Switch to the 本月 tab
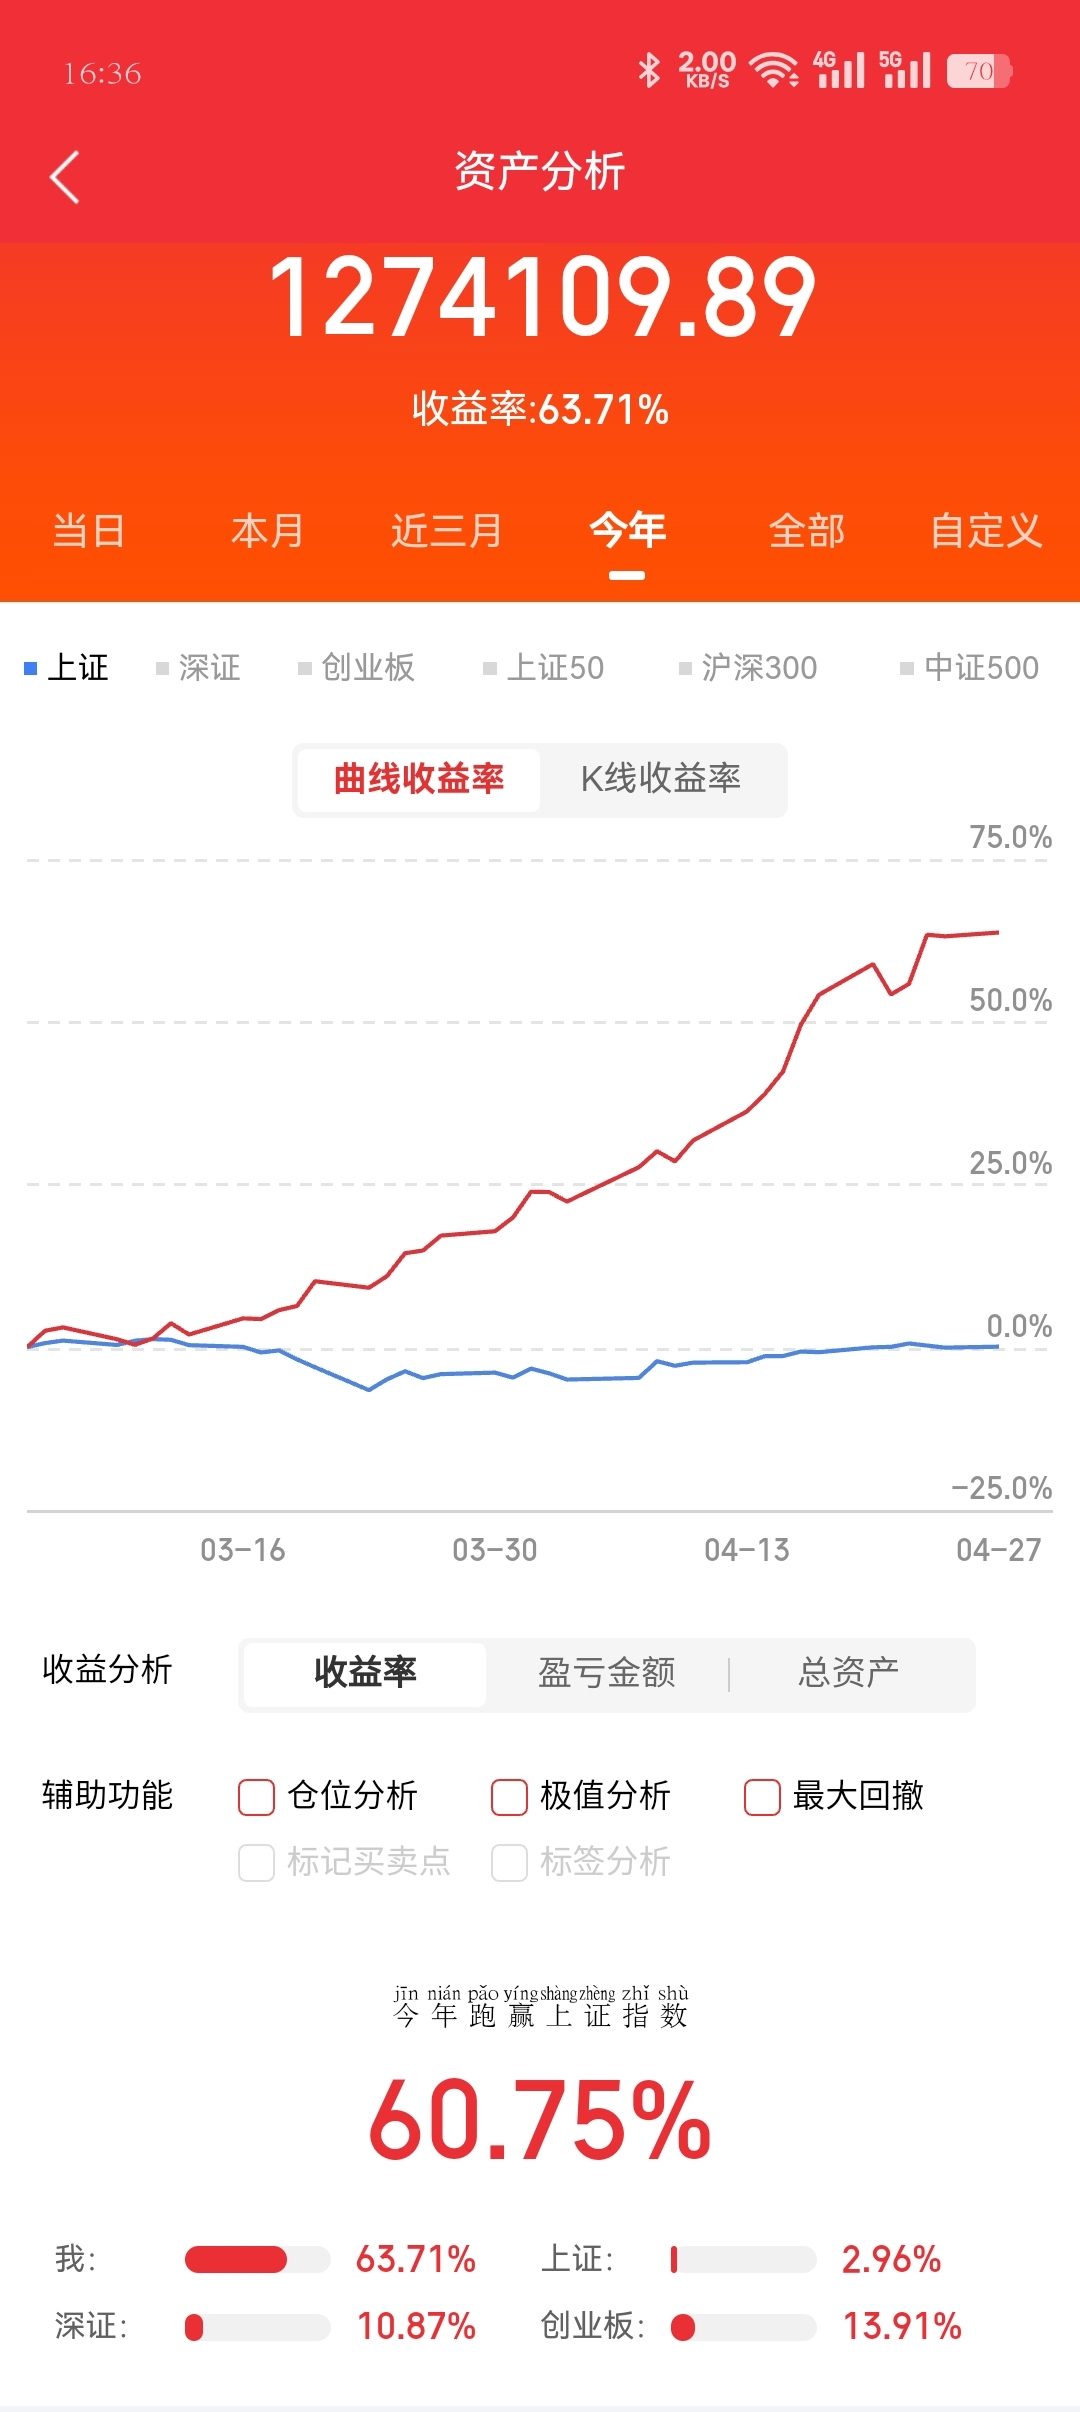 tap(267, 530)
